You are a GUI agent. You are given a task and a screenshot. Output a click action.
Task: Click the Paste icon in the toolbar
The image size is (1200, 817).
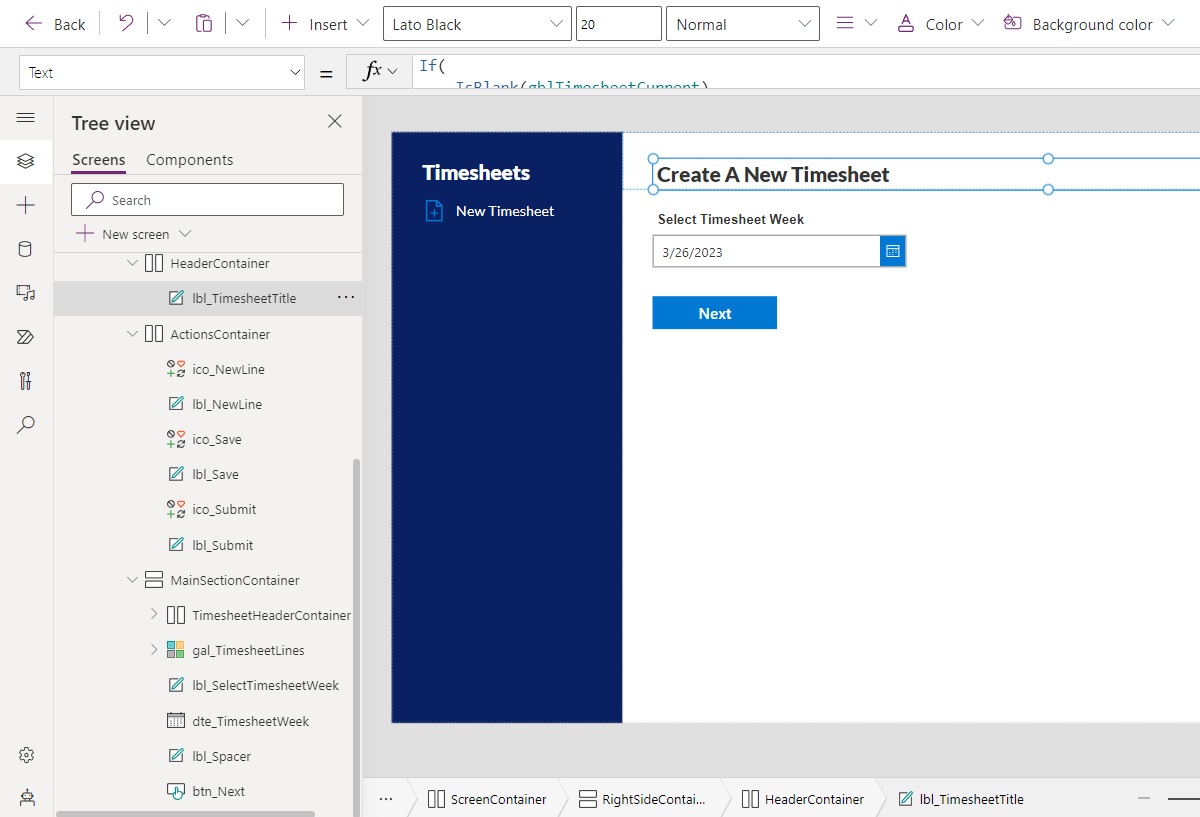[203, 23]
